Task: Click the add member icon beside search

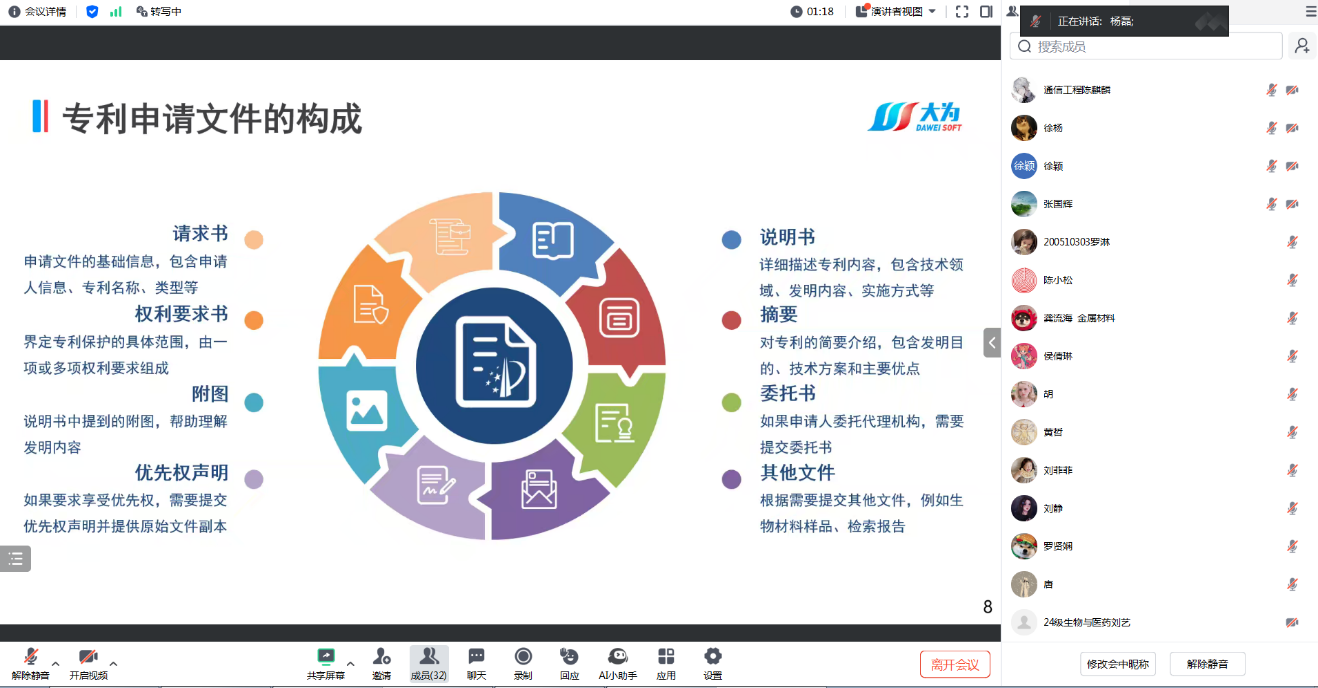Action: click(1301, 46)
